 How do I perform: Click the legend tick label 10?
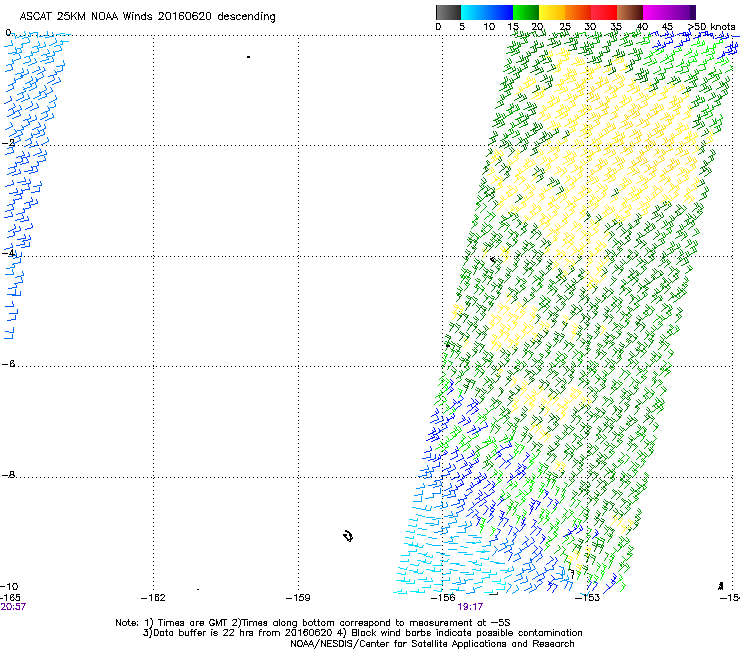[x=489, y=27]
